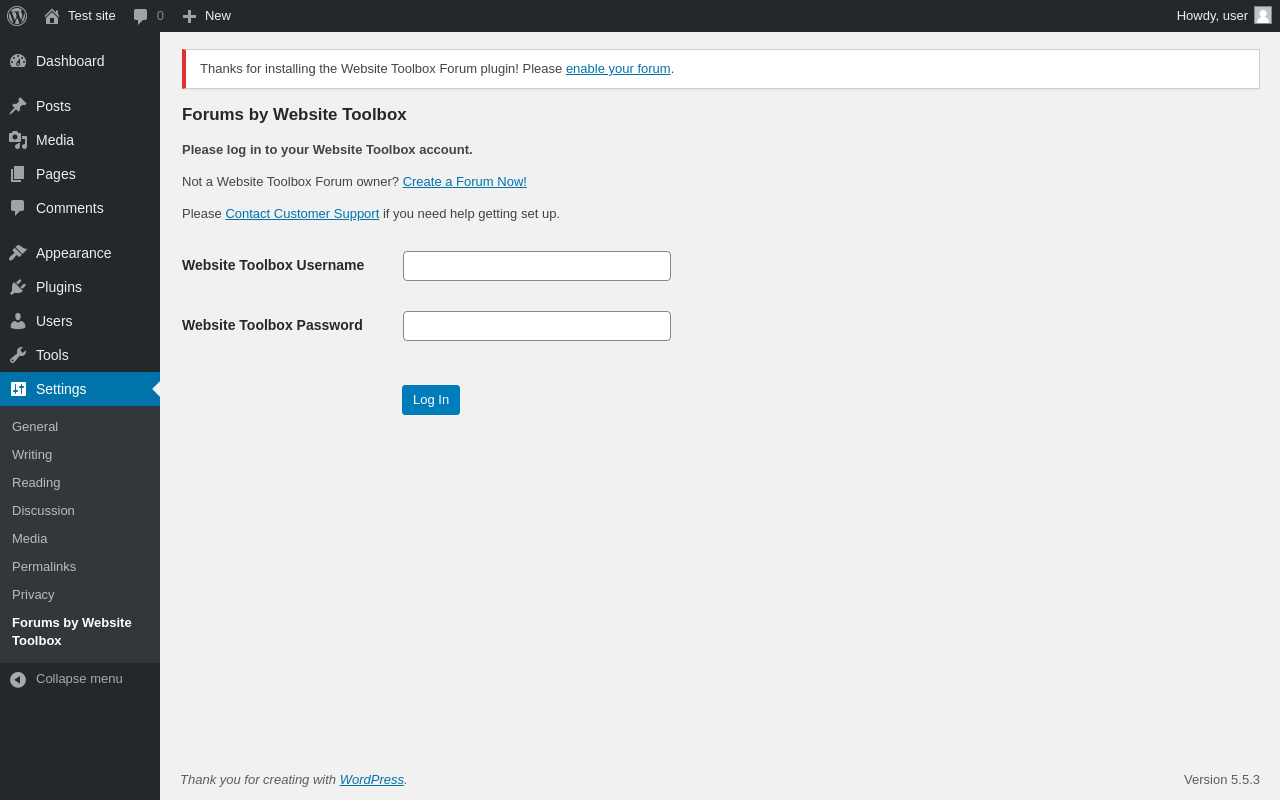This screenshot has height=800, width=1280.
Task: Click the Plugins plug icon
Action: [18, 287]
